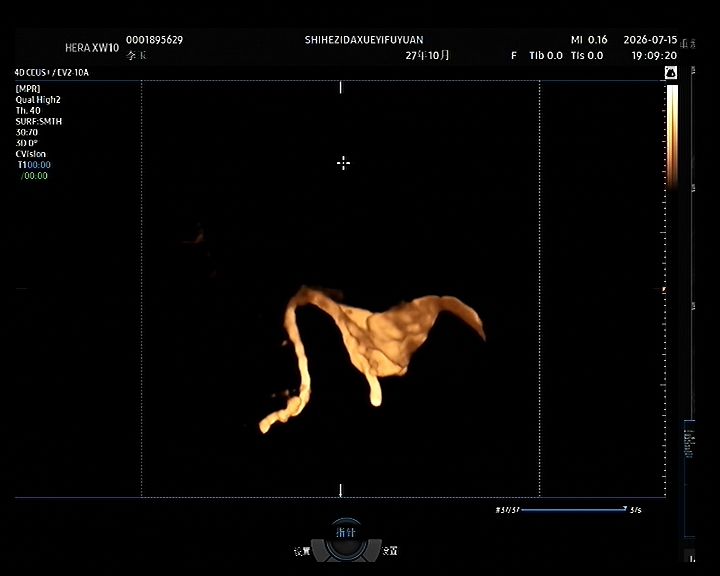
Task: Select the 指针 pointer trackball button
Action: (x=345, y=532)
